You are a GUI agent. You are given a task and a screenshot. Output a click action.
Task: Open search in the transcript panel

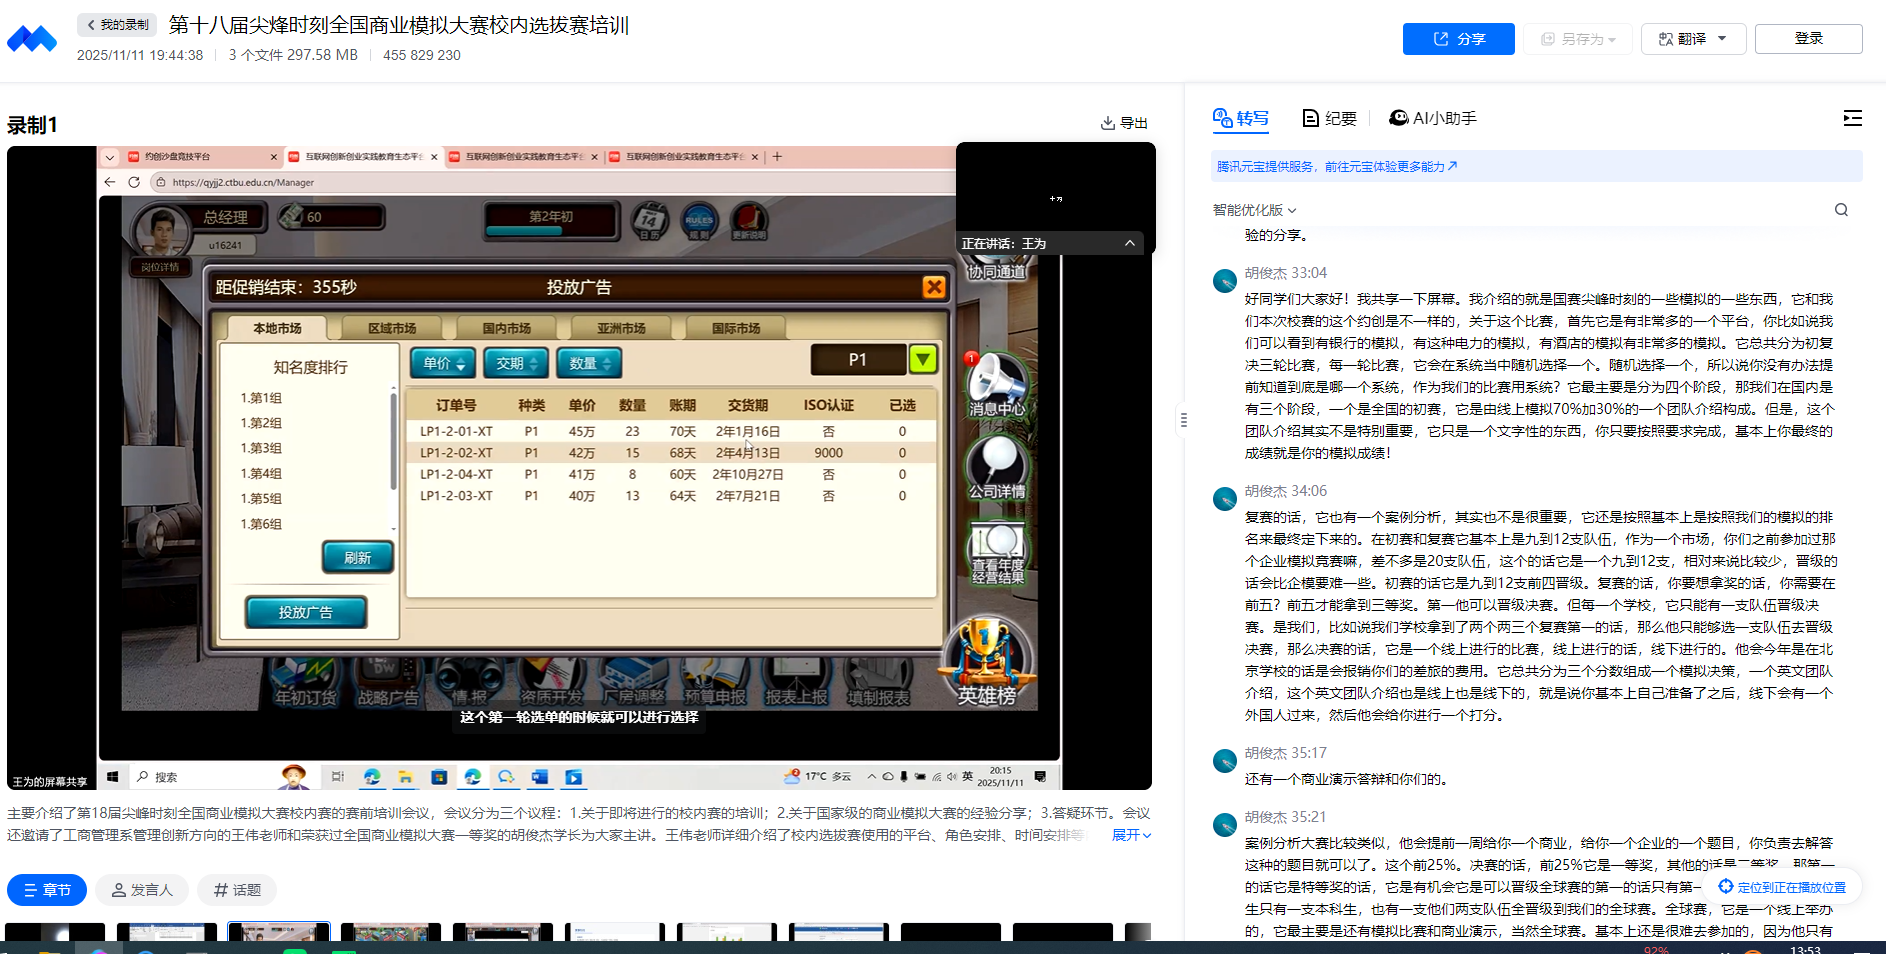click(1841, 210)
